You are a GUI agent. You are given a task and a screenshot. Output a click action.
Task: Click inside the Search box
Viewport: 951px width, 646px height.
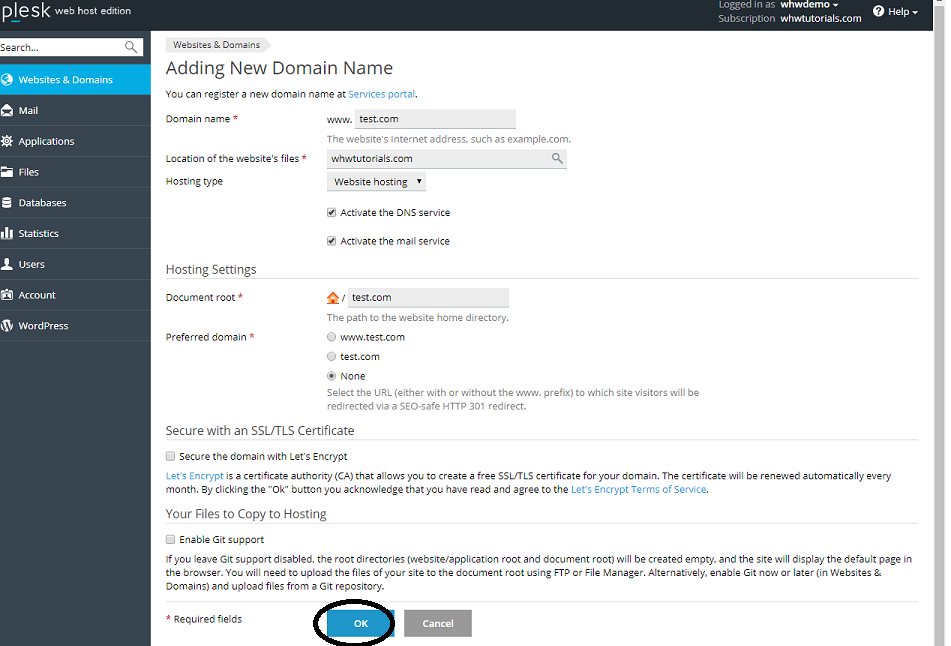point(60,46)
